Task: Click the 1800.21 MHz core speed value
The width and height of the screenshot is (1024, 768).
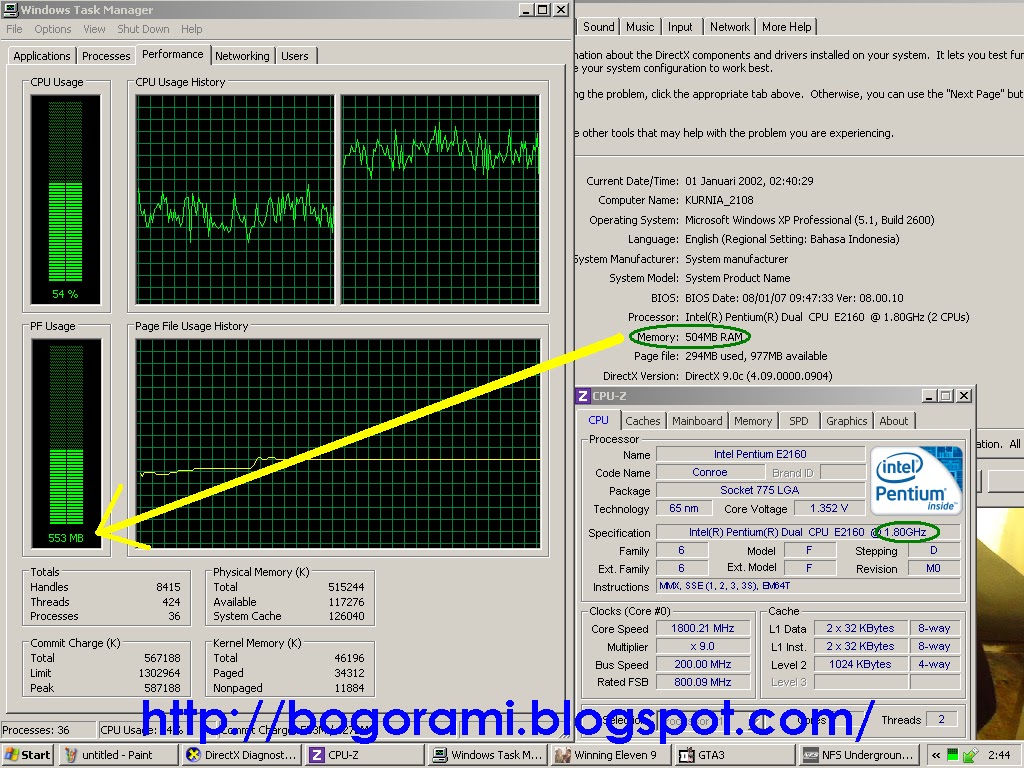Action: tap(703, 628)
